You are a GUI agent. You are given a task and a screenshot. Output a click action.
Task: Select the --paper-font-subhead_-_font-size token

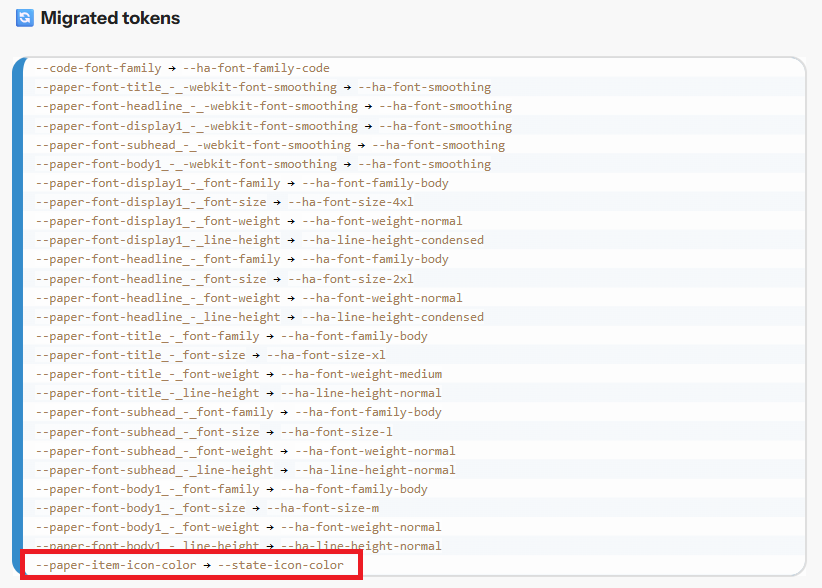point(147,432)
